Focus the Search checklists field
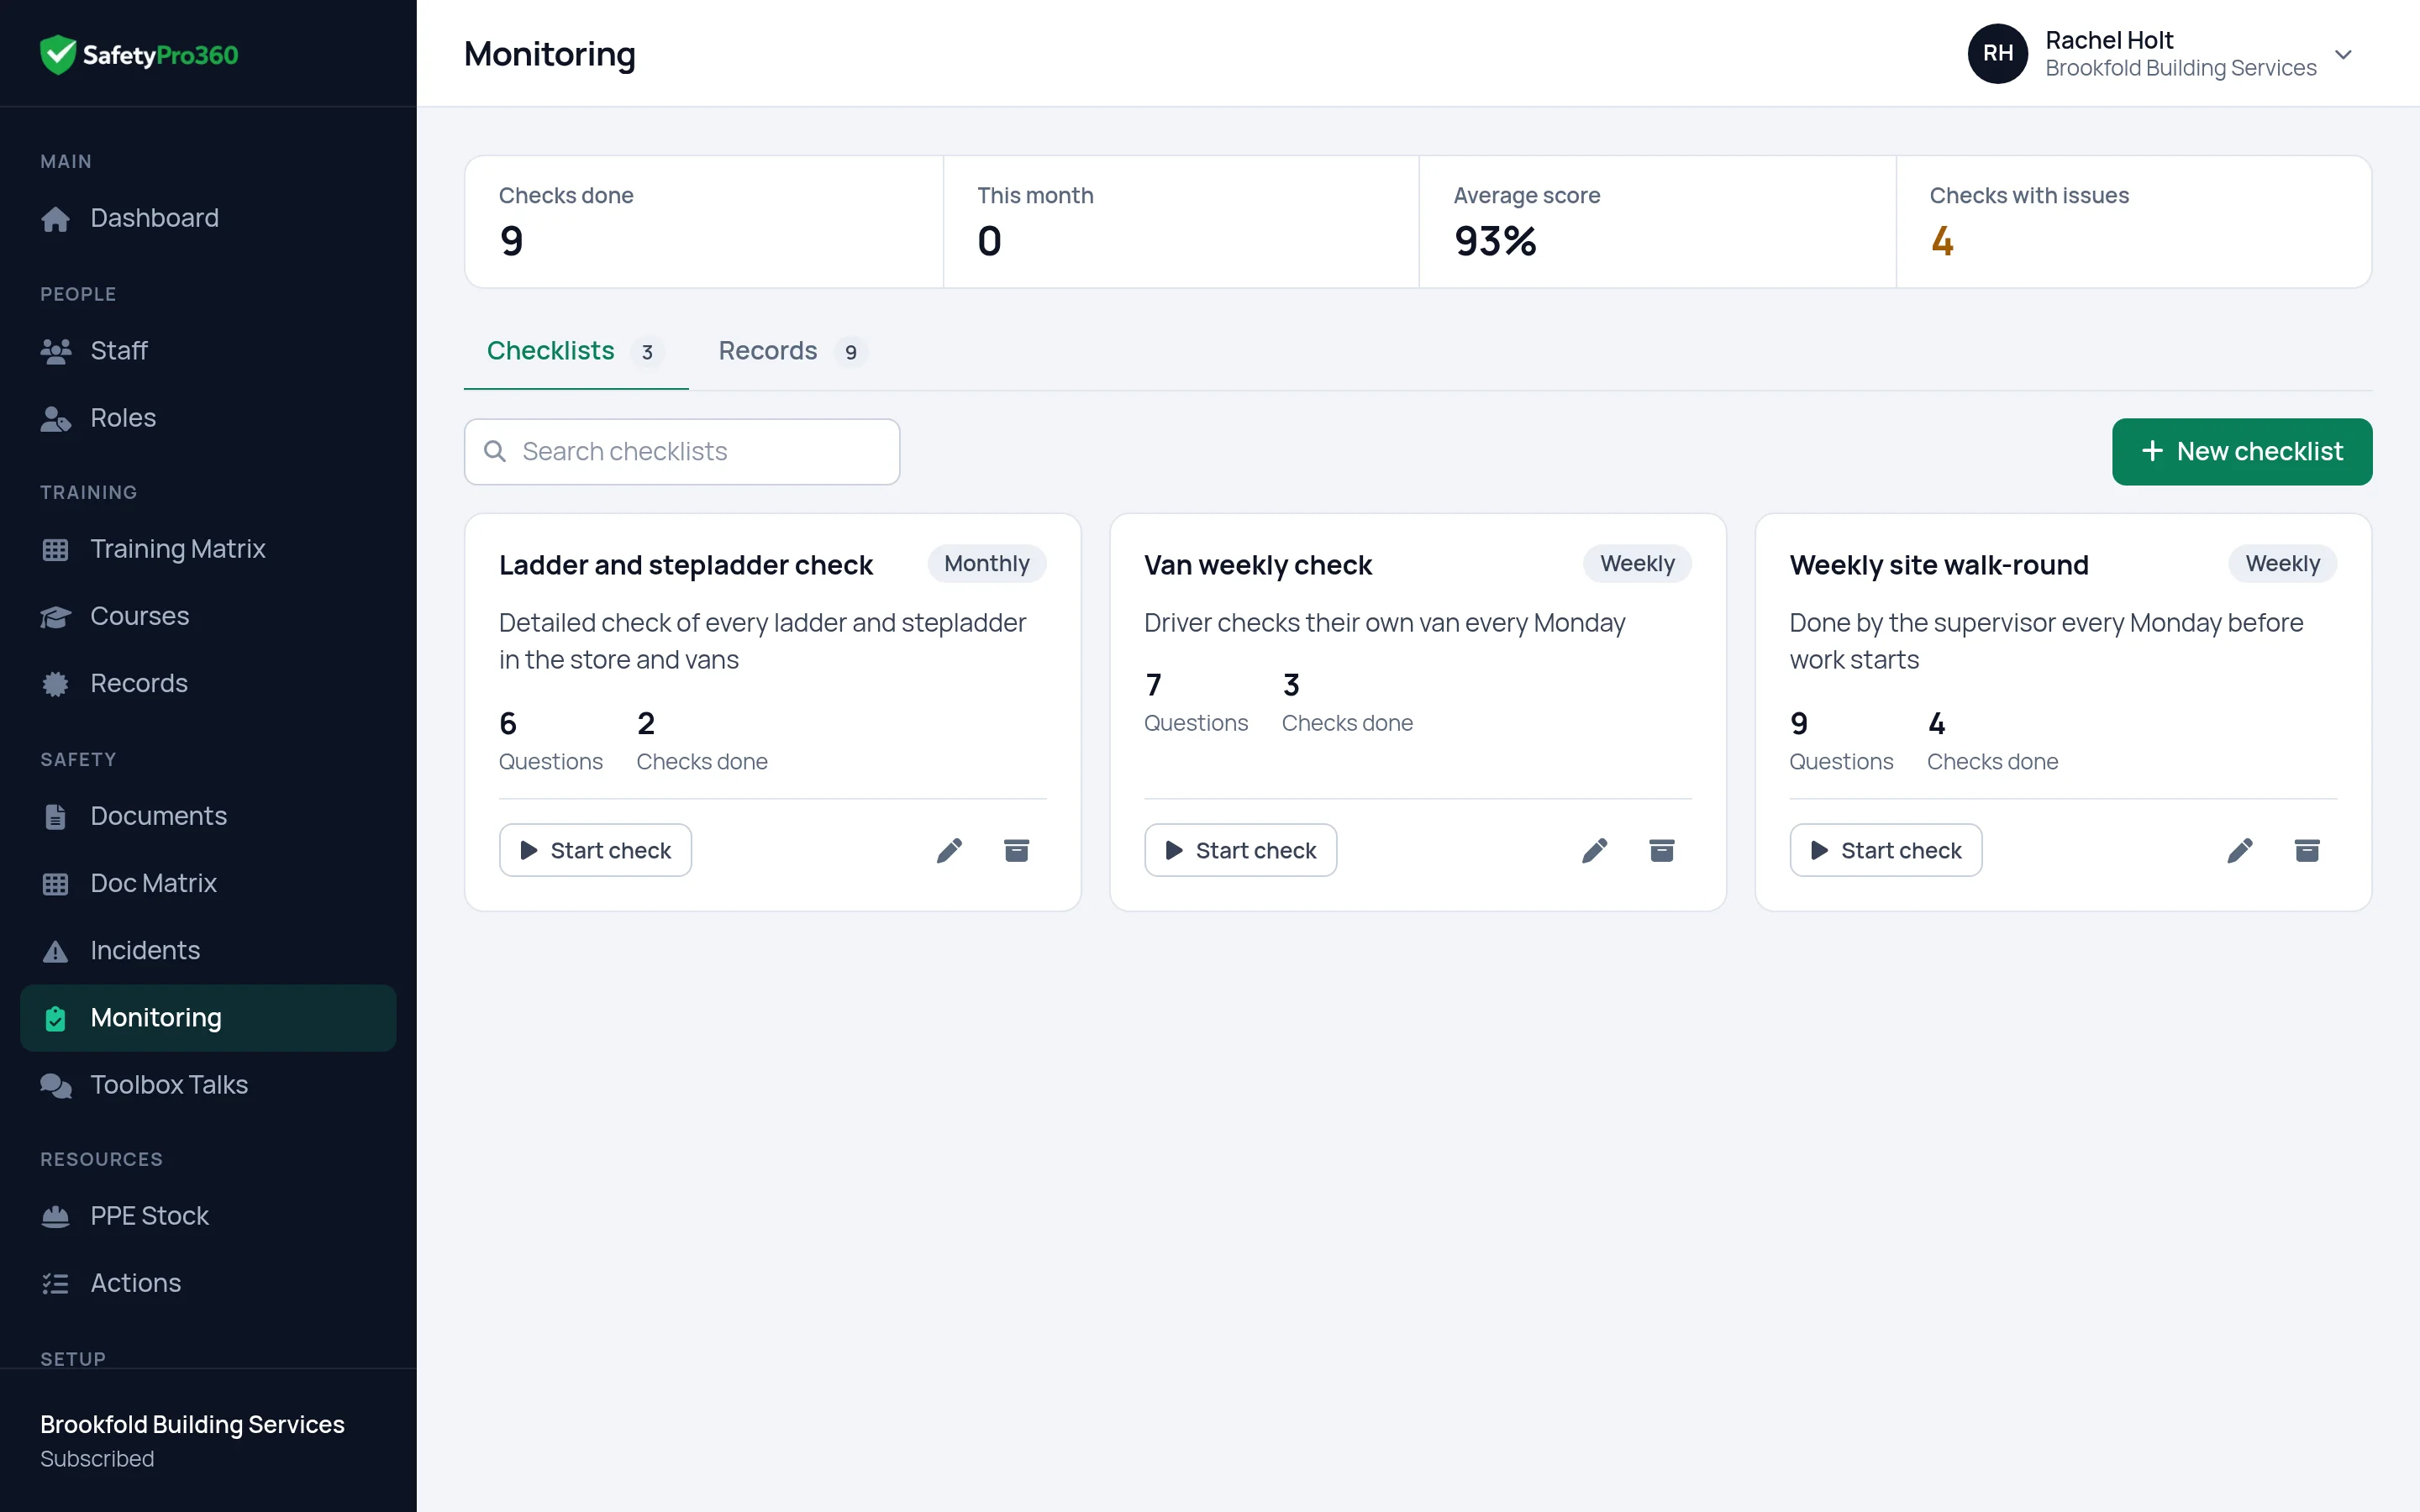 click(682, 452)
